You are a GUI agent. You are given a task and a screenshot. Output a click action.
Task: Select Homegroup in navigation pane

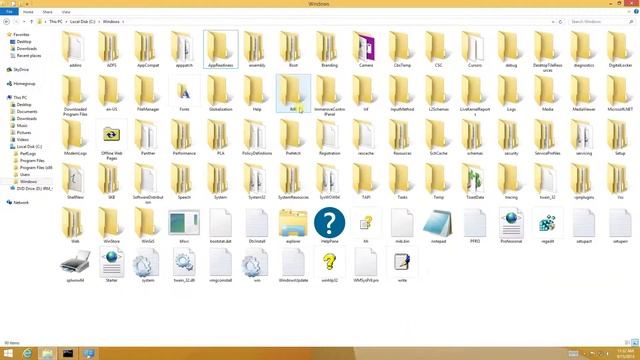(24, 83)
